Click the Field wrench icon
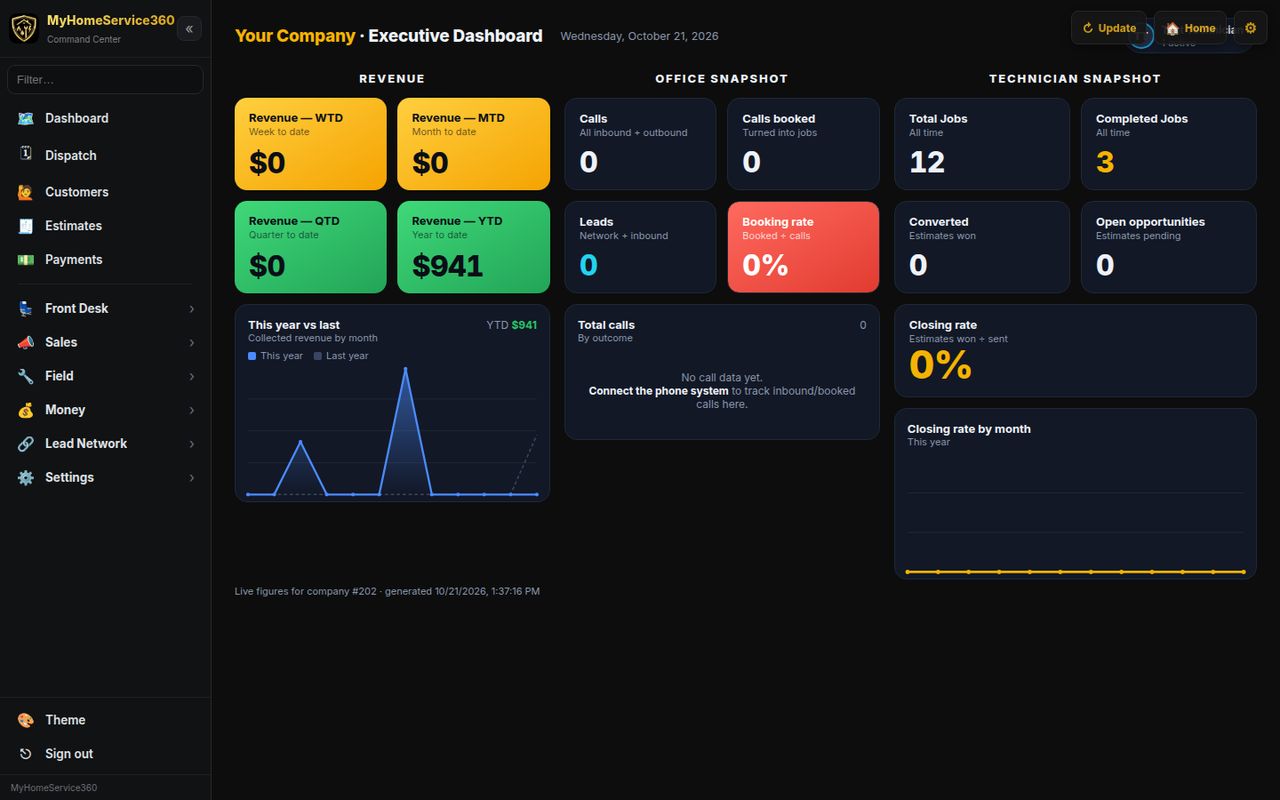The image size is (1280, 800). (x=25, y=376)
